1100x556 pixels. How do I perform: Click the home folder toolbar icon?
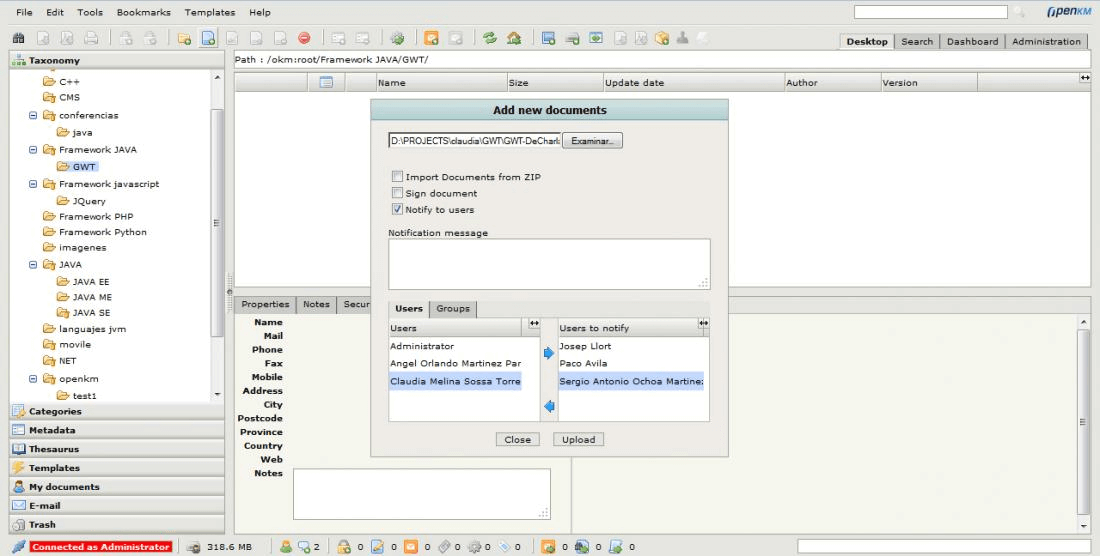(514, 39)
